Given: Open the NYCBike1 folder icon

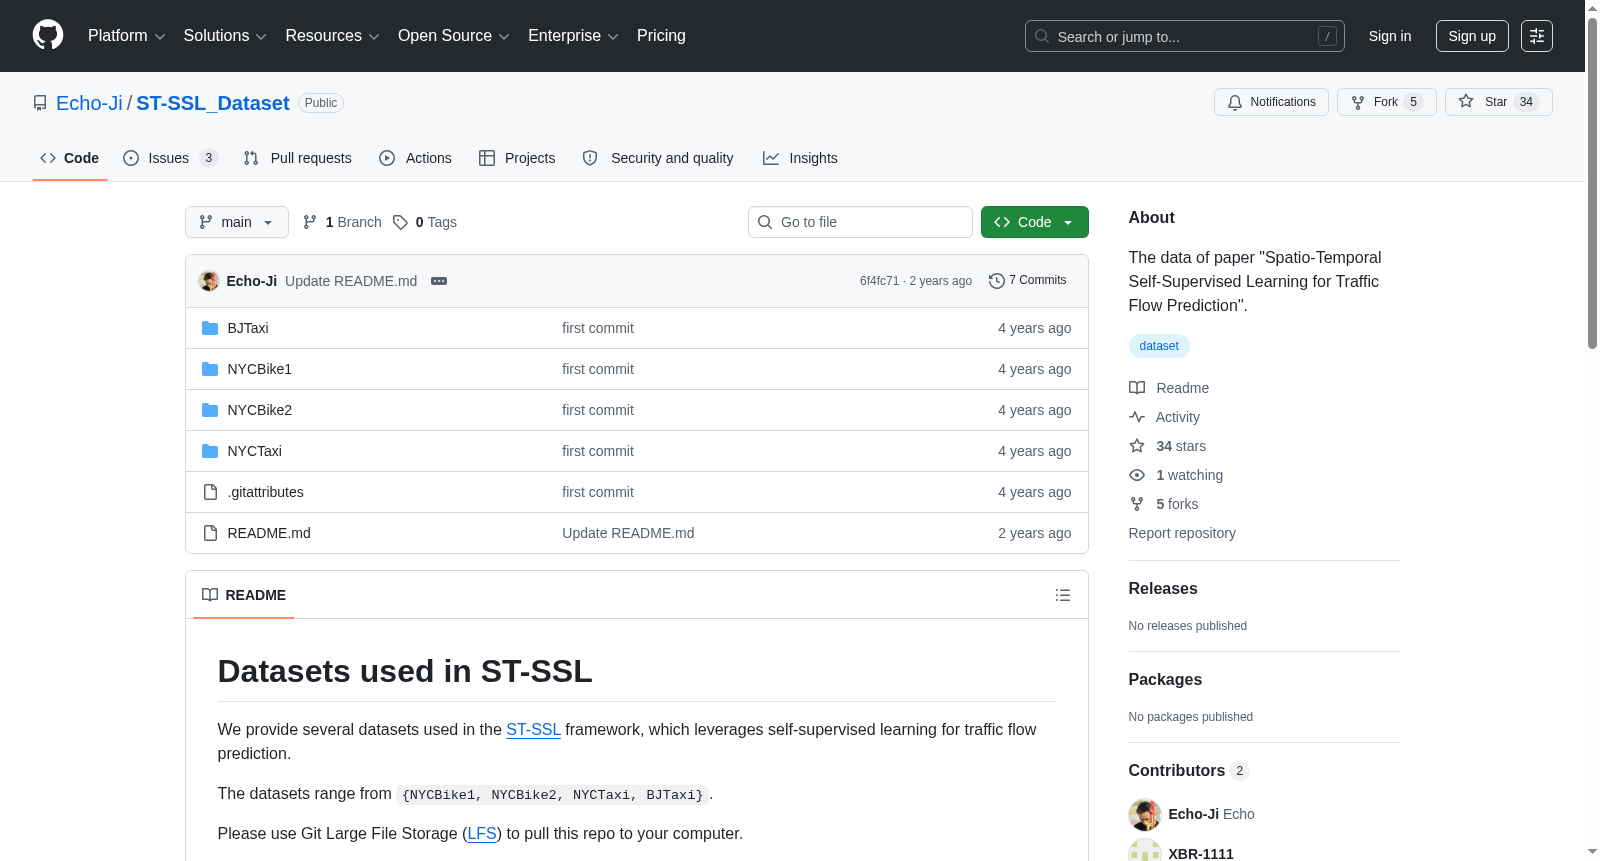Looking at the screenshot, I should click(x=210, y=369).
